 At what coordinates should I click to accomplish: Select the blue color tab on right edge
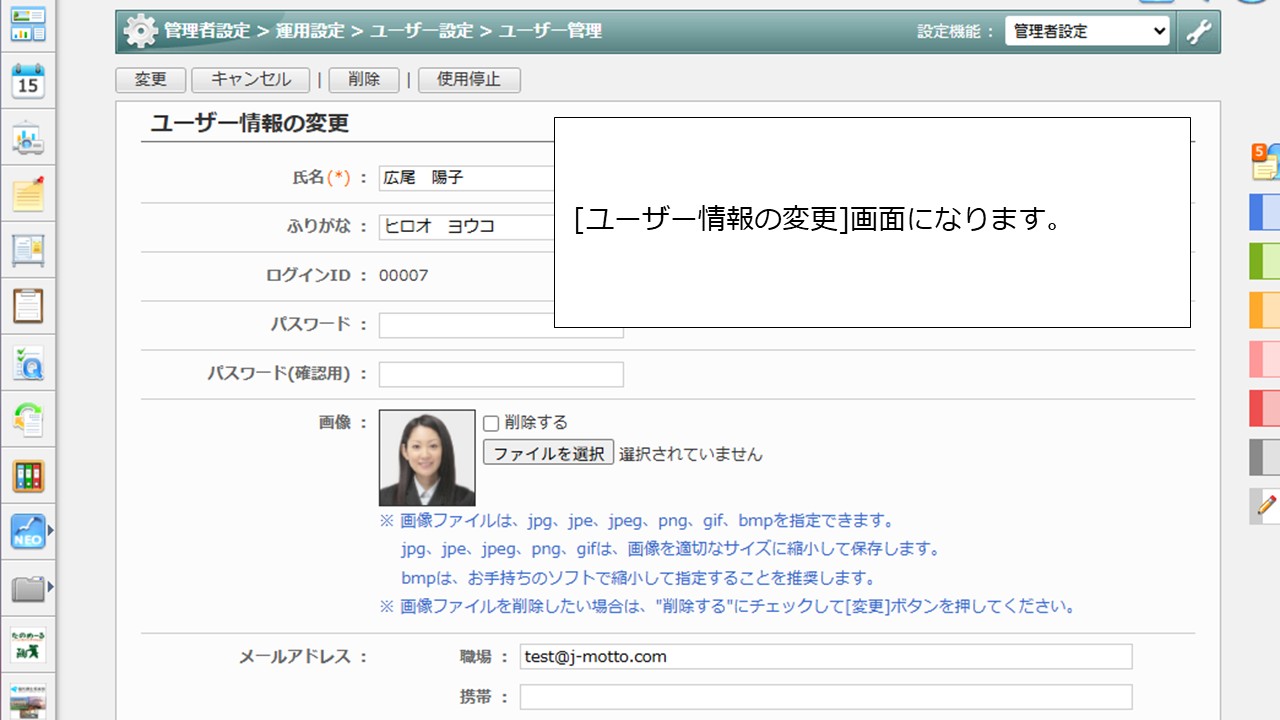pyautogui.click(x=1265, y=212)
